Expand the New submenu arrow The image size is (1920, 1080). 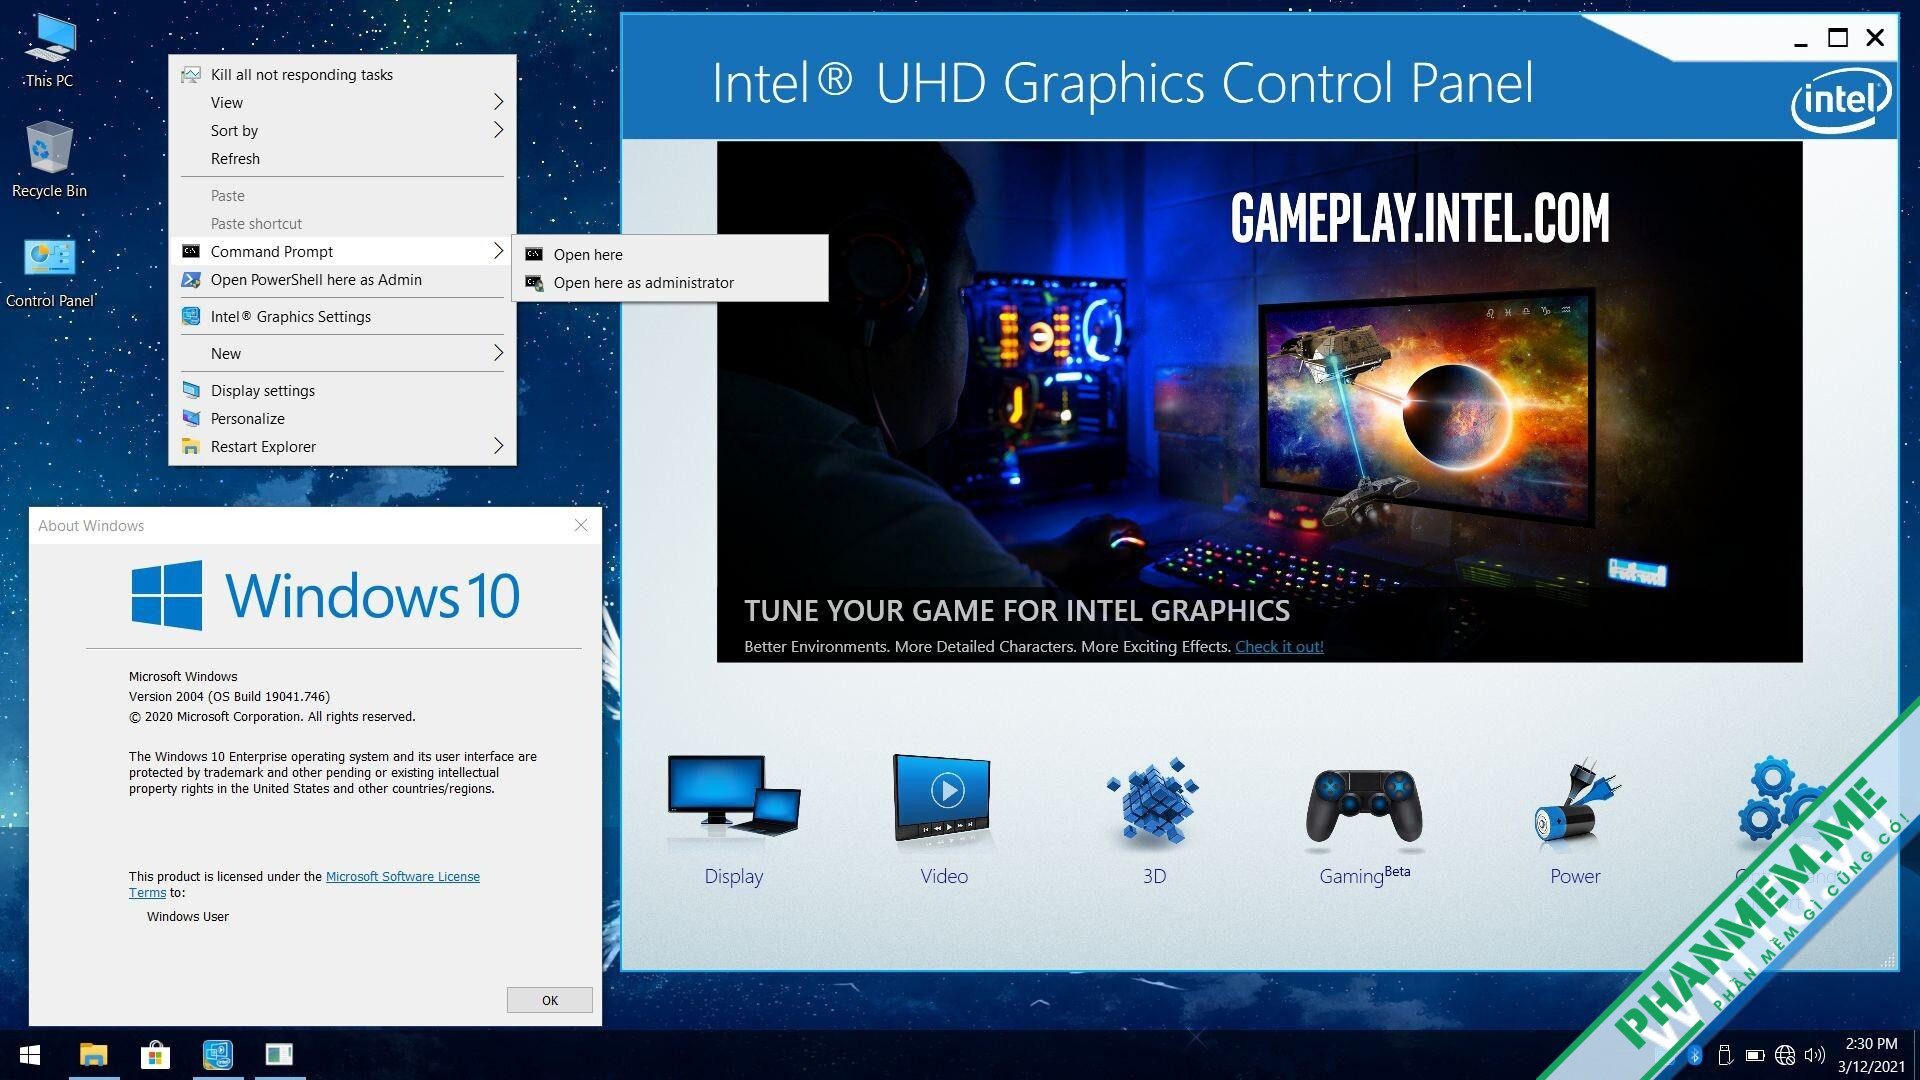coord(498,353)
